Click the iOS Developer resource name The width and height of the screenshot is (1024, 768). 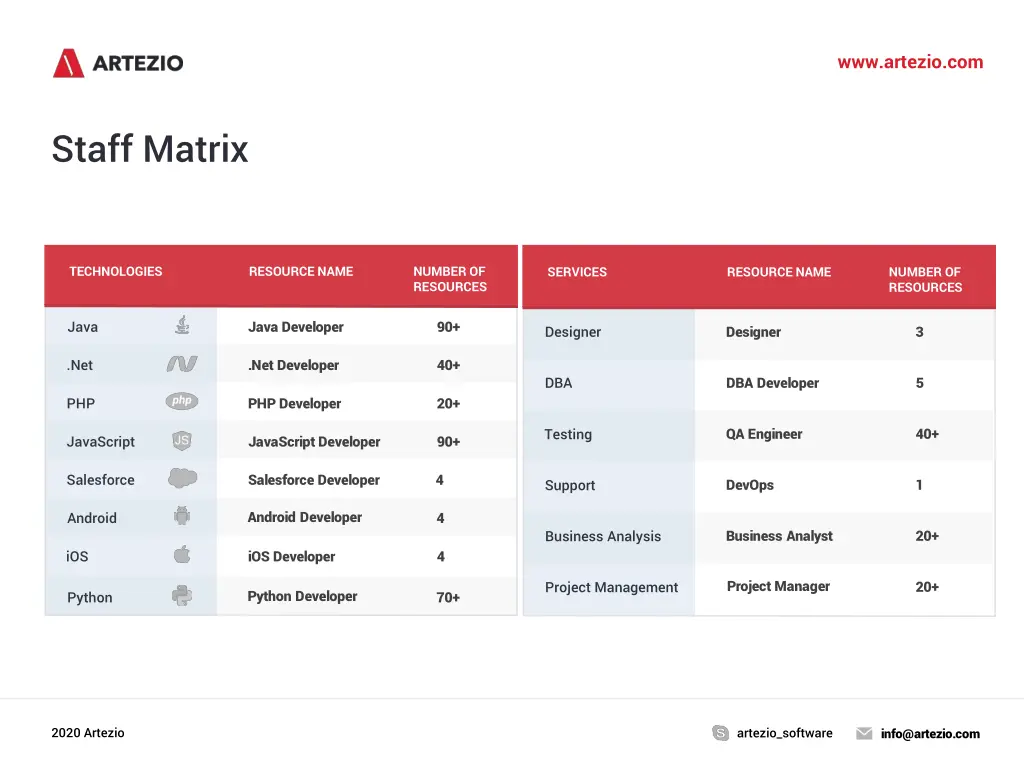coord(291,556)
